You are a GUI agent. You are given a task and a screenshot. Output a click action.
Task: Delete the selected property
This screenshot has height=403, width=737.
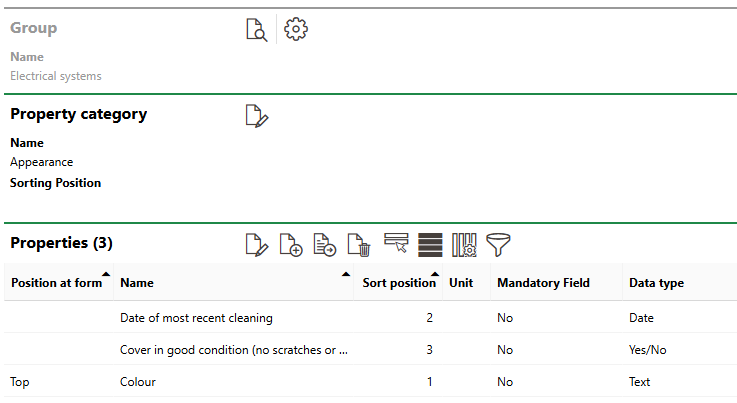click(x=358, y=244)
